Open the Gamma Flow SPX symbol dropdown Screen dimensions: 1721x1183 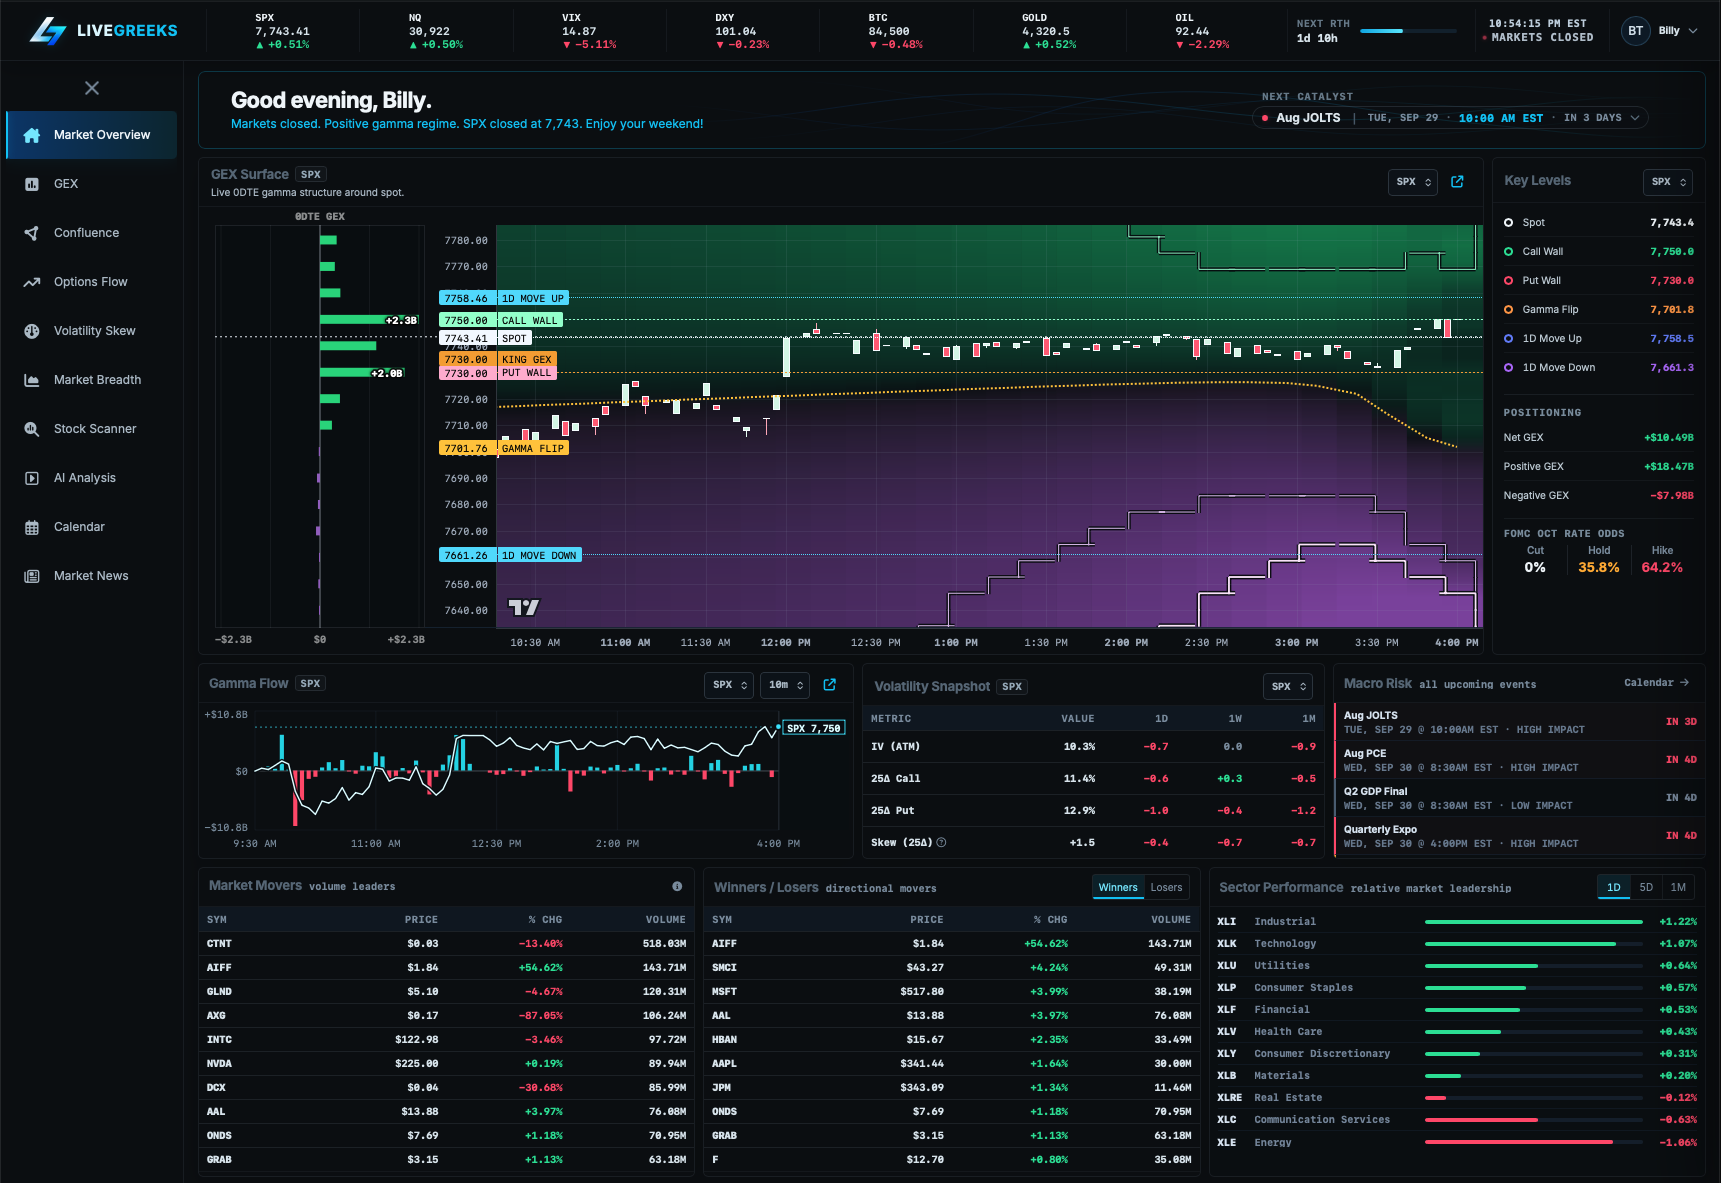point(729,685)
